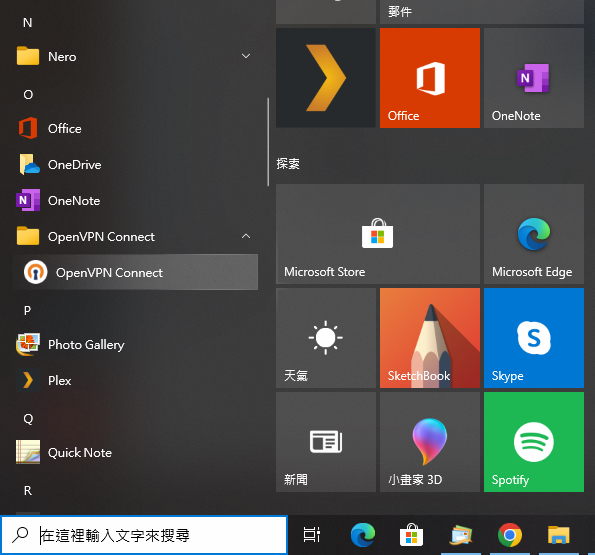Open the orange Office tile
This screenshot has width=595, height=555.
(430, 78)
